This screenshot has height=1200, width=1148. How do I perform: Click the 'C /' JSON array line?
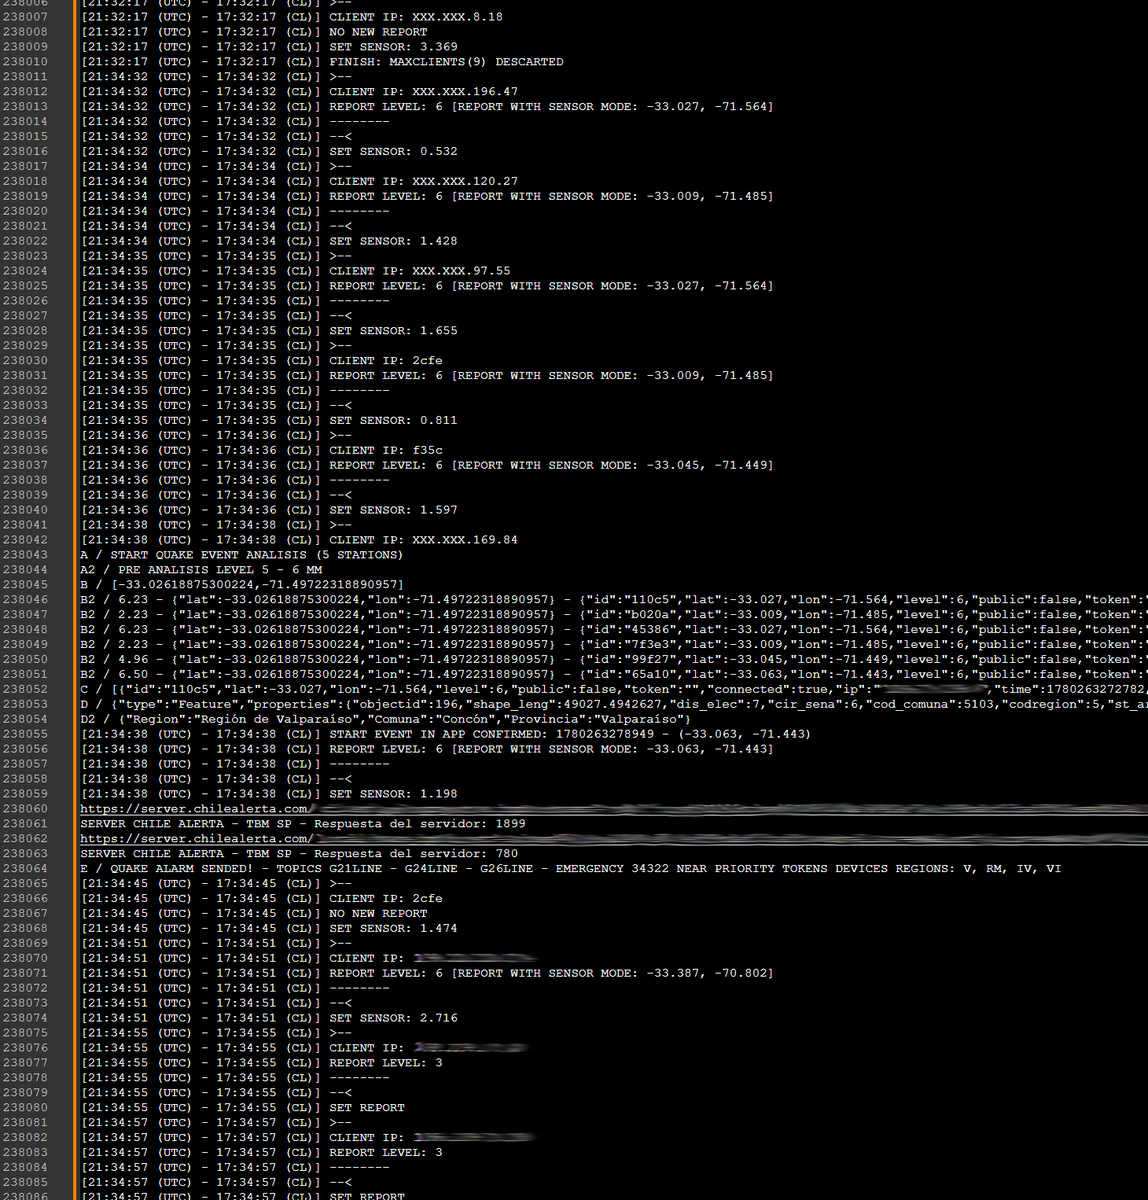coord(614,690)
